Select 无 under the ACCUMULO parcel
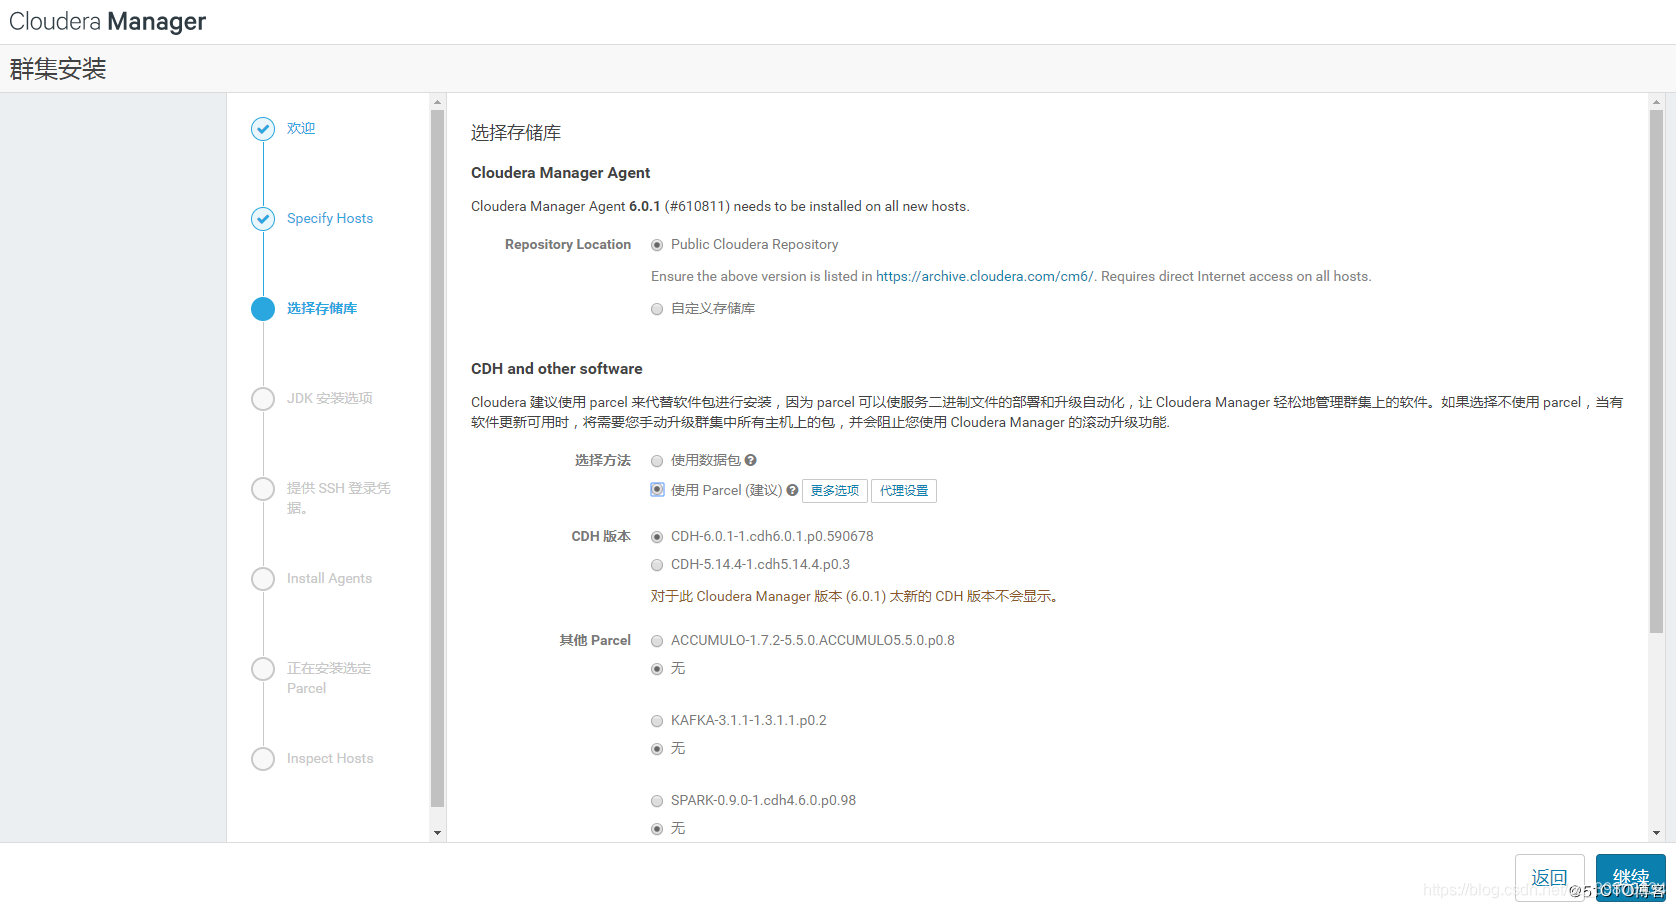The height and width of the screenshot is (908, 1676). pos(657,669)
